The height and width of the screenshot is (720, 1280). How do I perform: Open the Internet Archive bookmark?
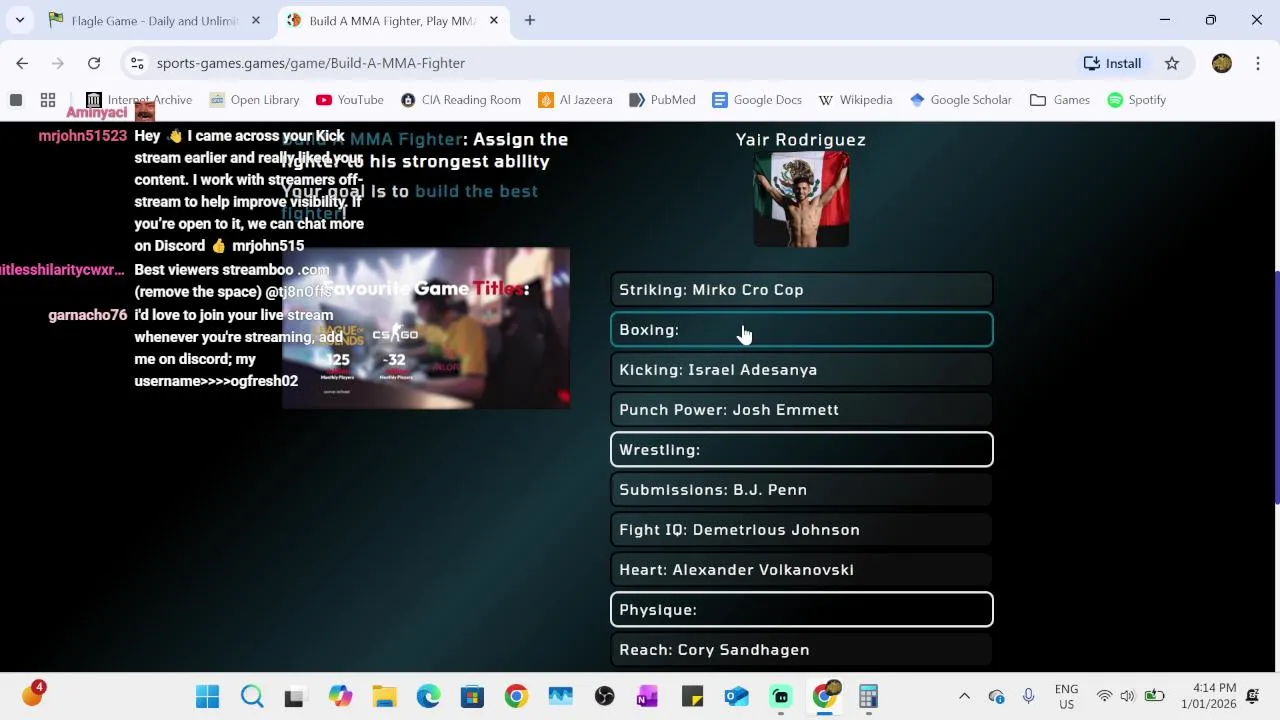tap(139, 100)
